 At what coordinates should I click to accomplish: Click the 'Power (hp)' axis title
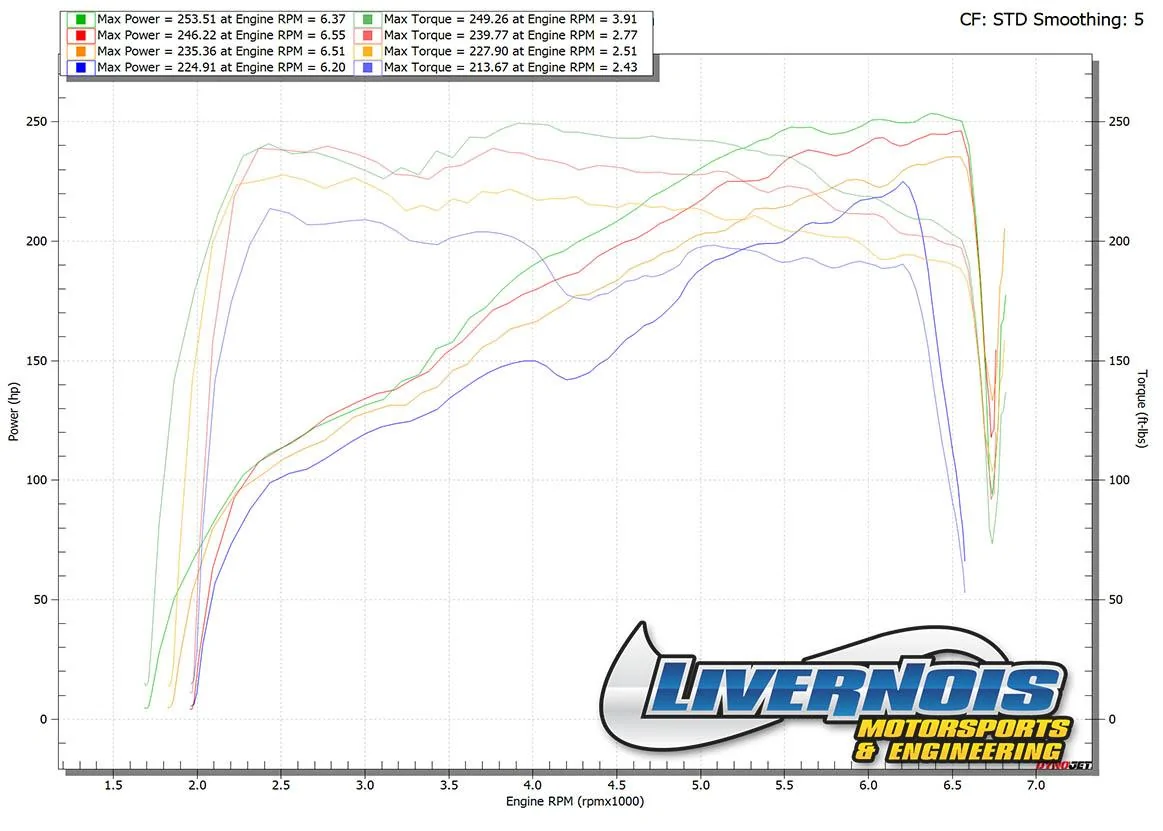click(14, 412)
